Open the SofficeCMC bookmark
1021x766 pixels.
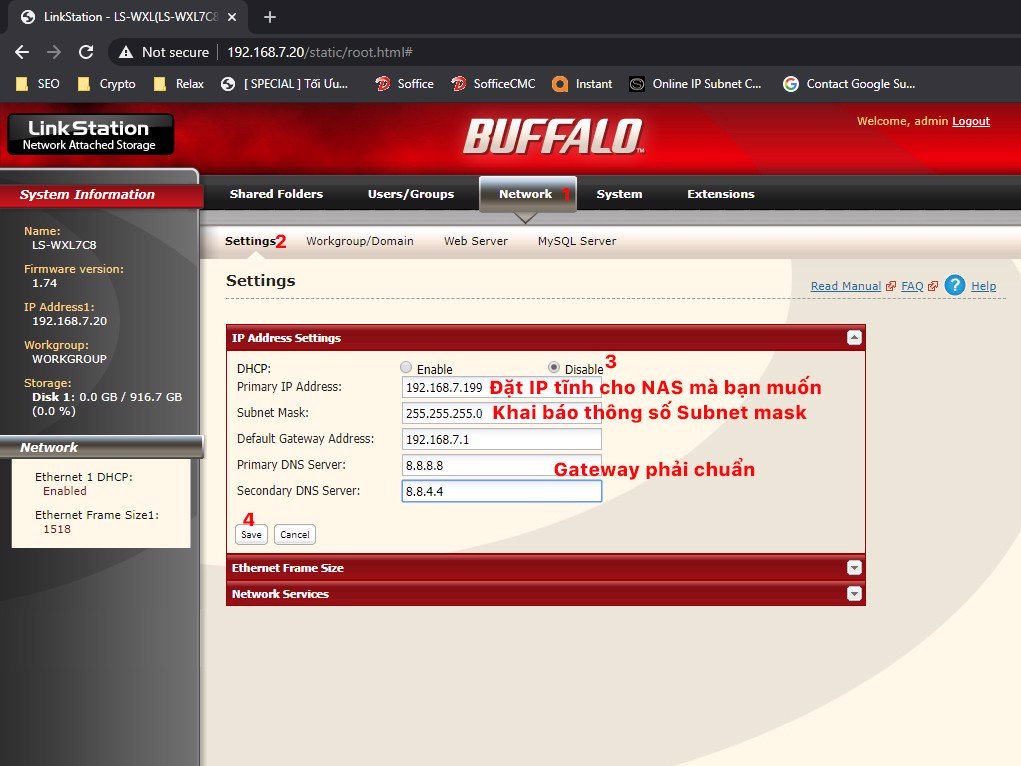point(494,84)
